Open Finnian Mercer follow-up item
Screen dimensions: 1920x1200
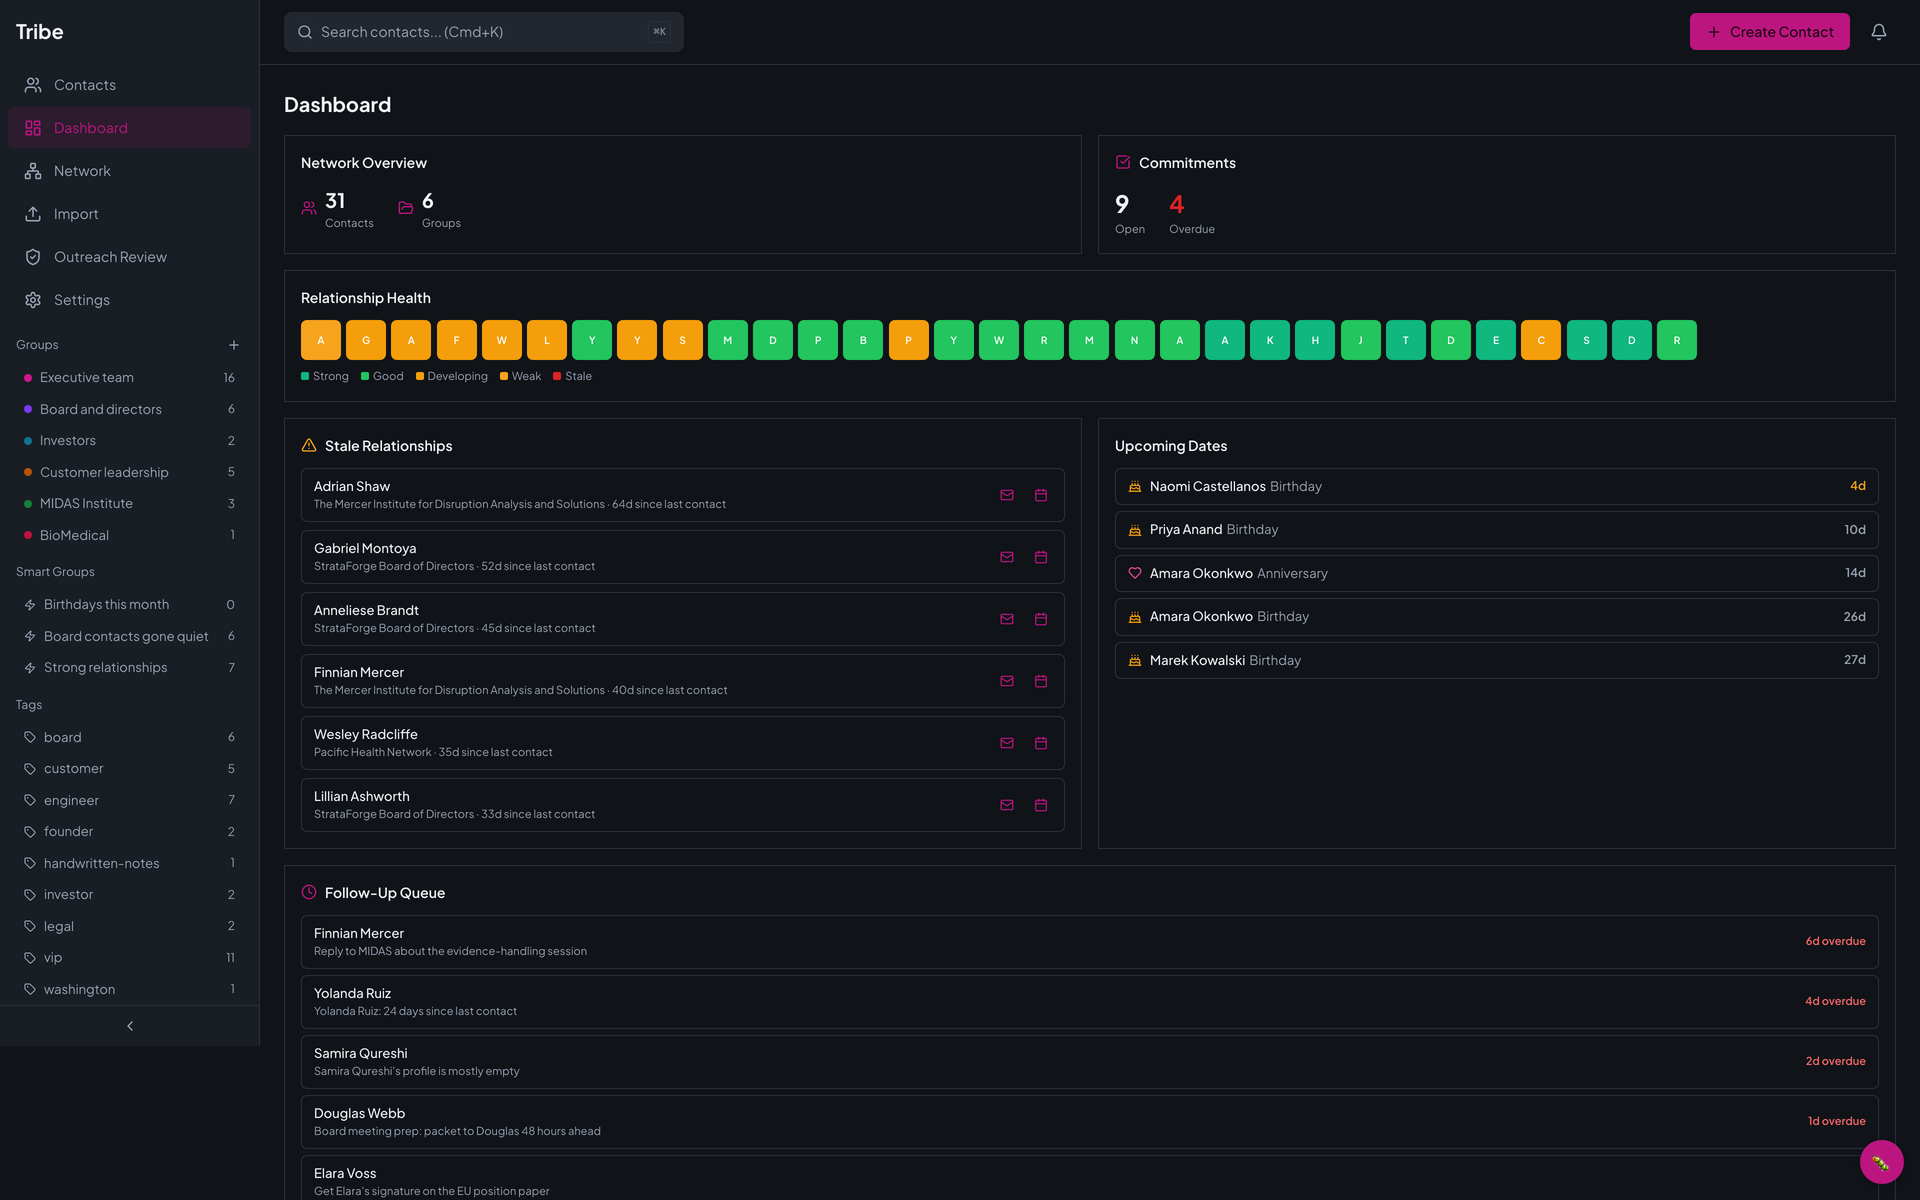pyautogui.click(x=1090, y=942)
